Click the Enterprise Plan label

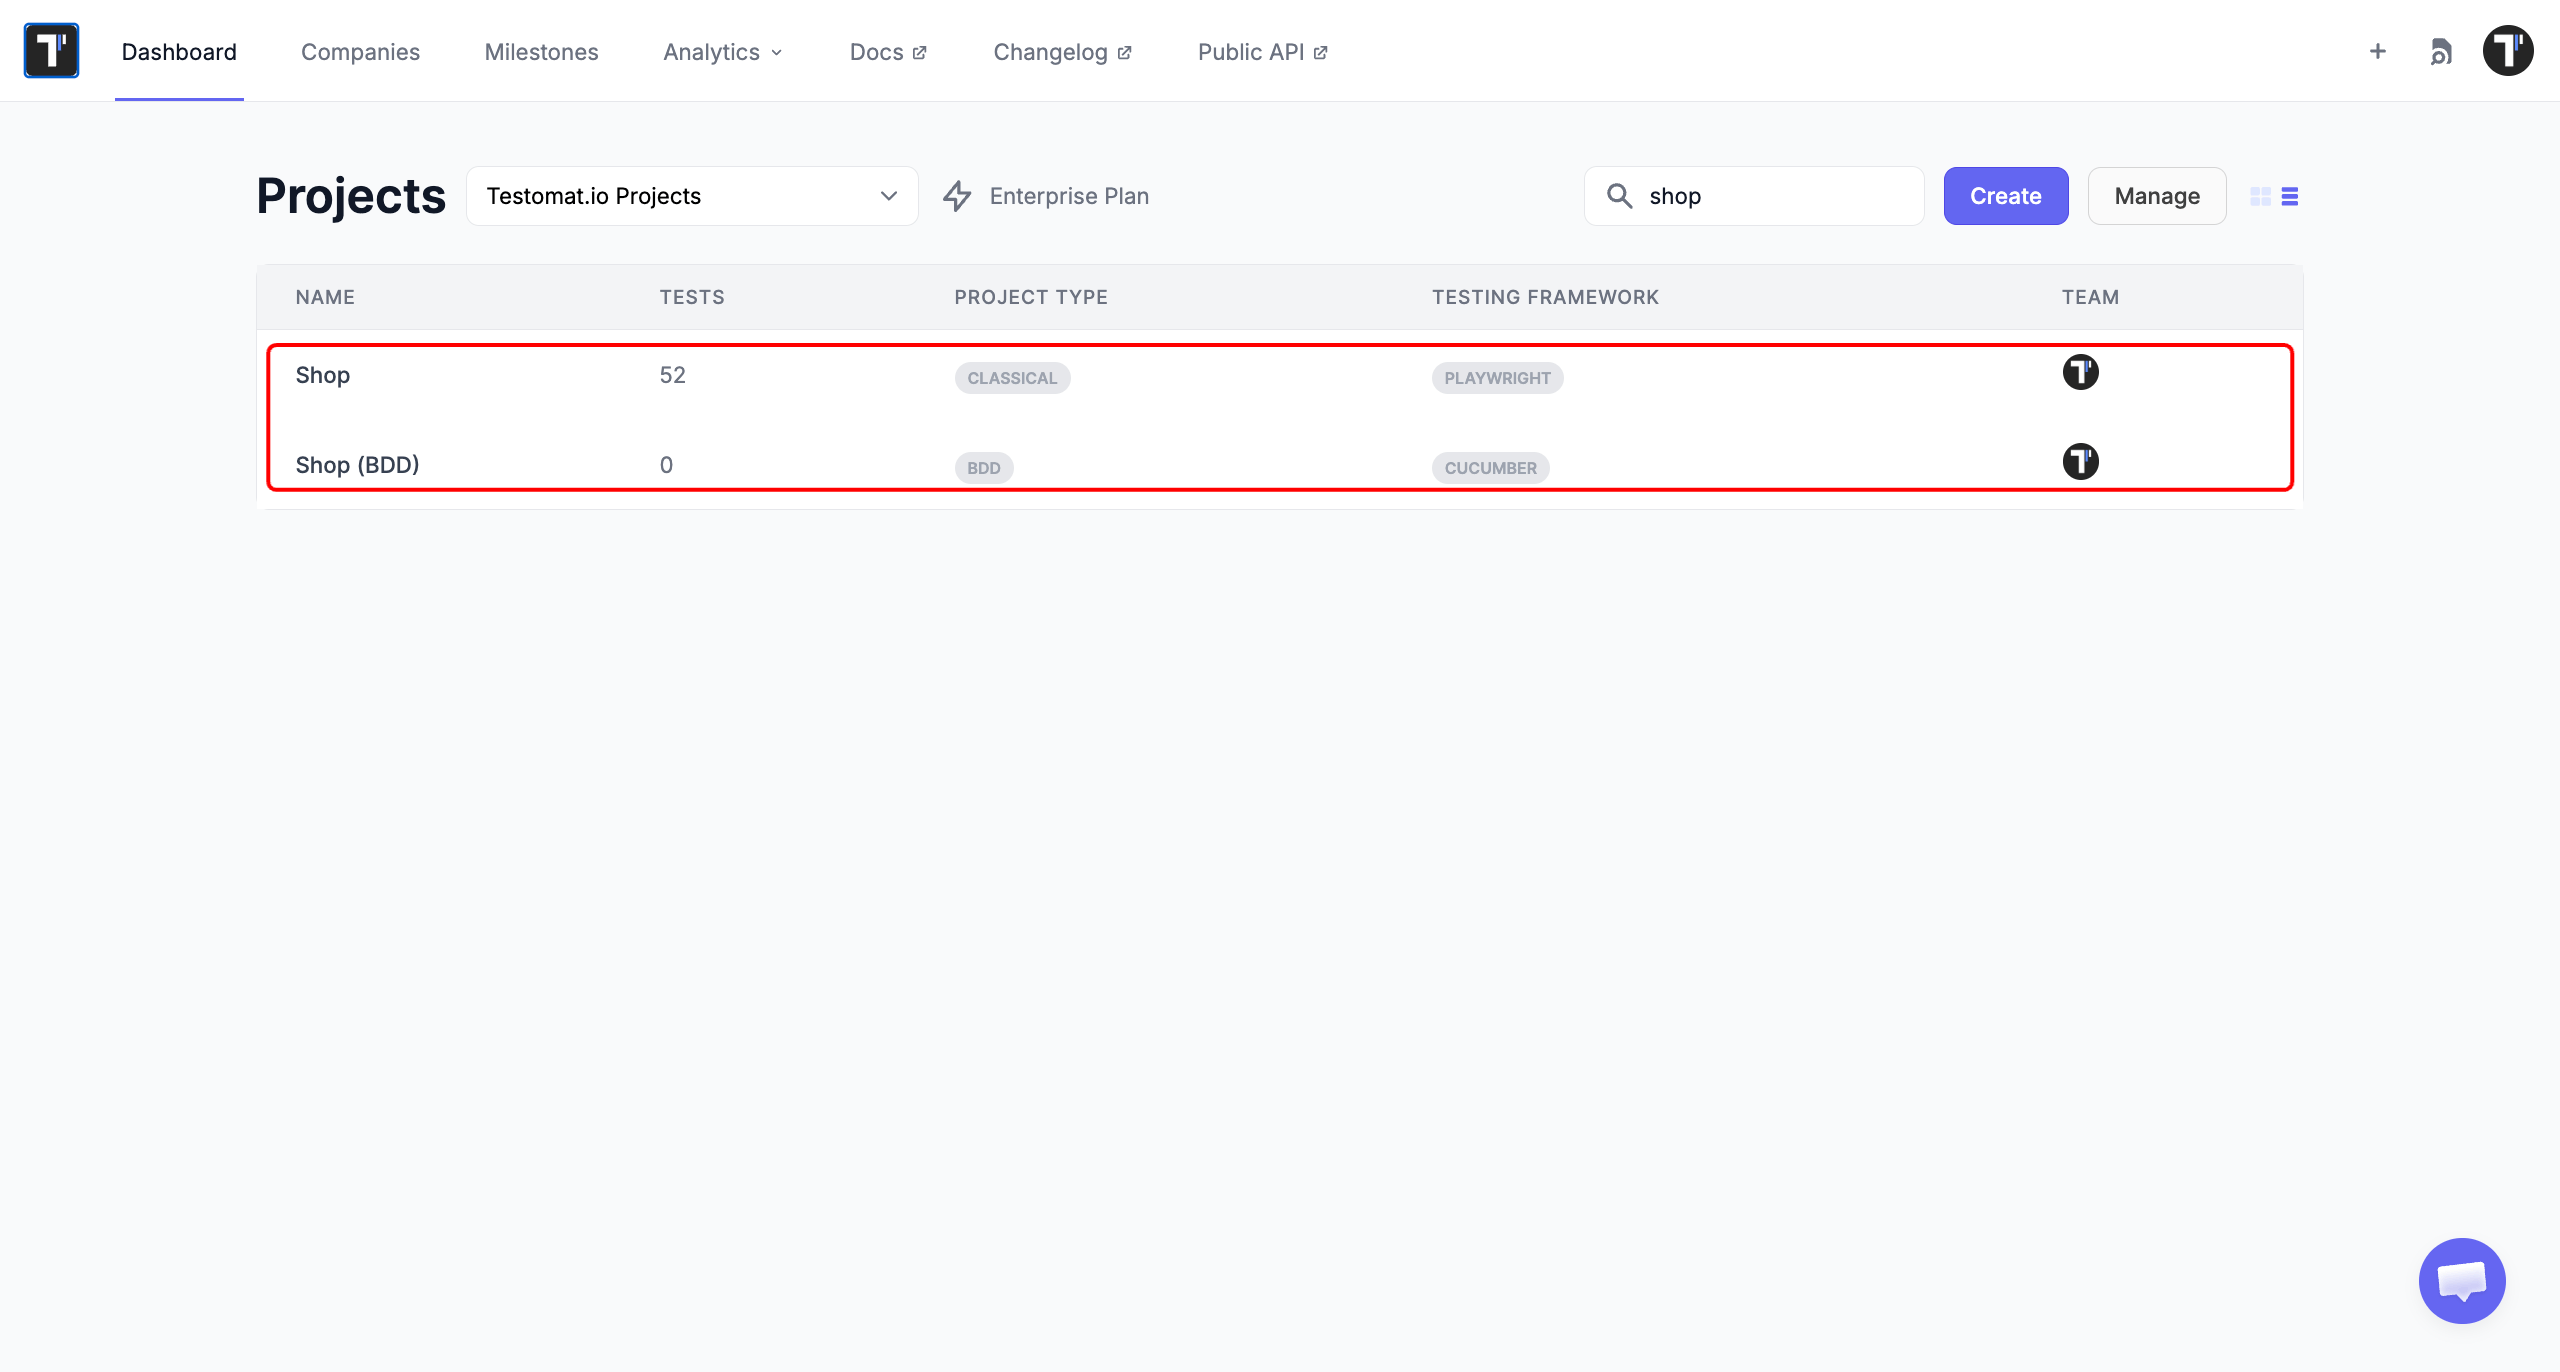pyautogui.click(x=1069, y=196)
